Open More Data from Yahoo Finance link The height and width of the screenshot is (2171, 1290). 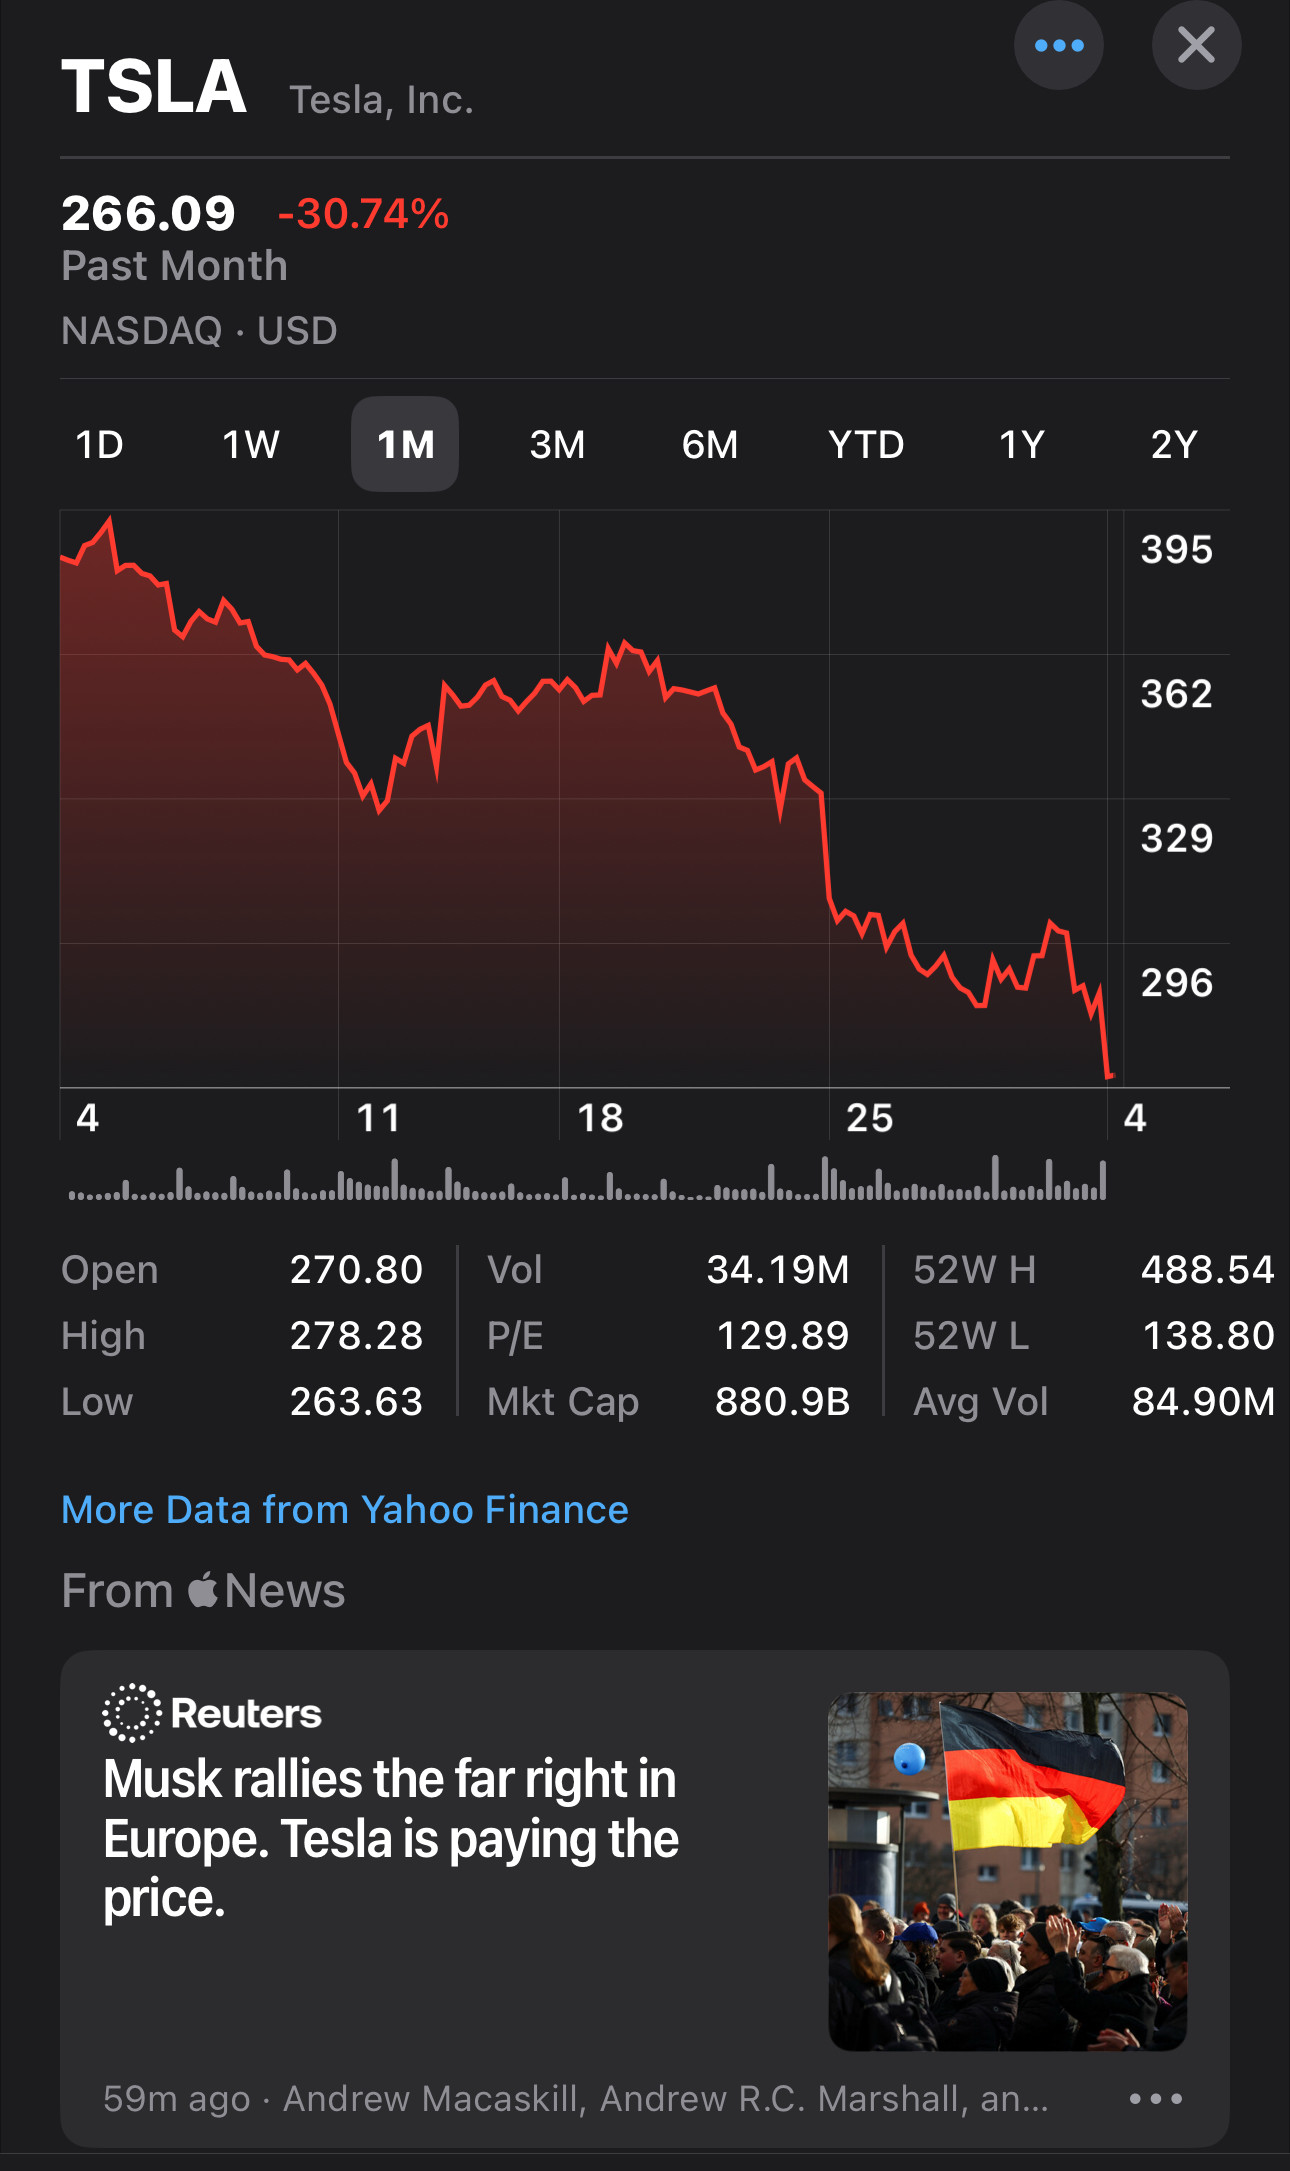click(345, 1509)
